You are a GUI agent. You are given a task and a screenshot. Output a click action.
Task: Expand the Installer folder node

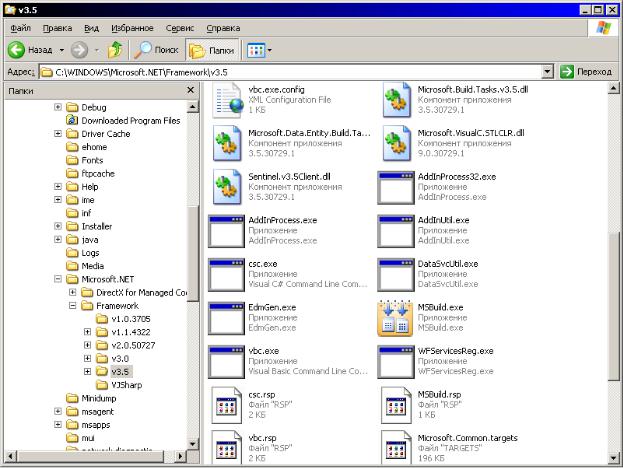coord(58,226)
